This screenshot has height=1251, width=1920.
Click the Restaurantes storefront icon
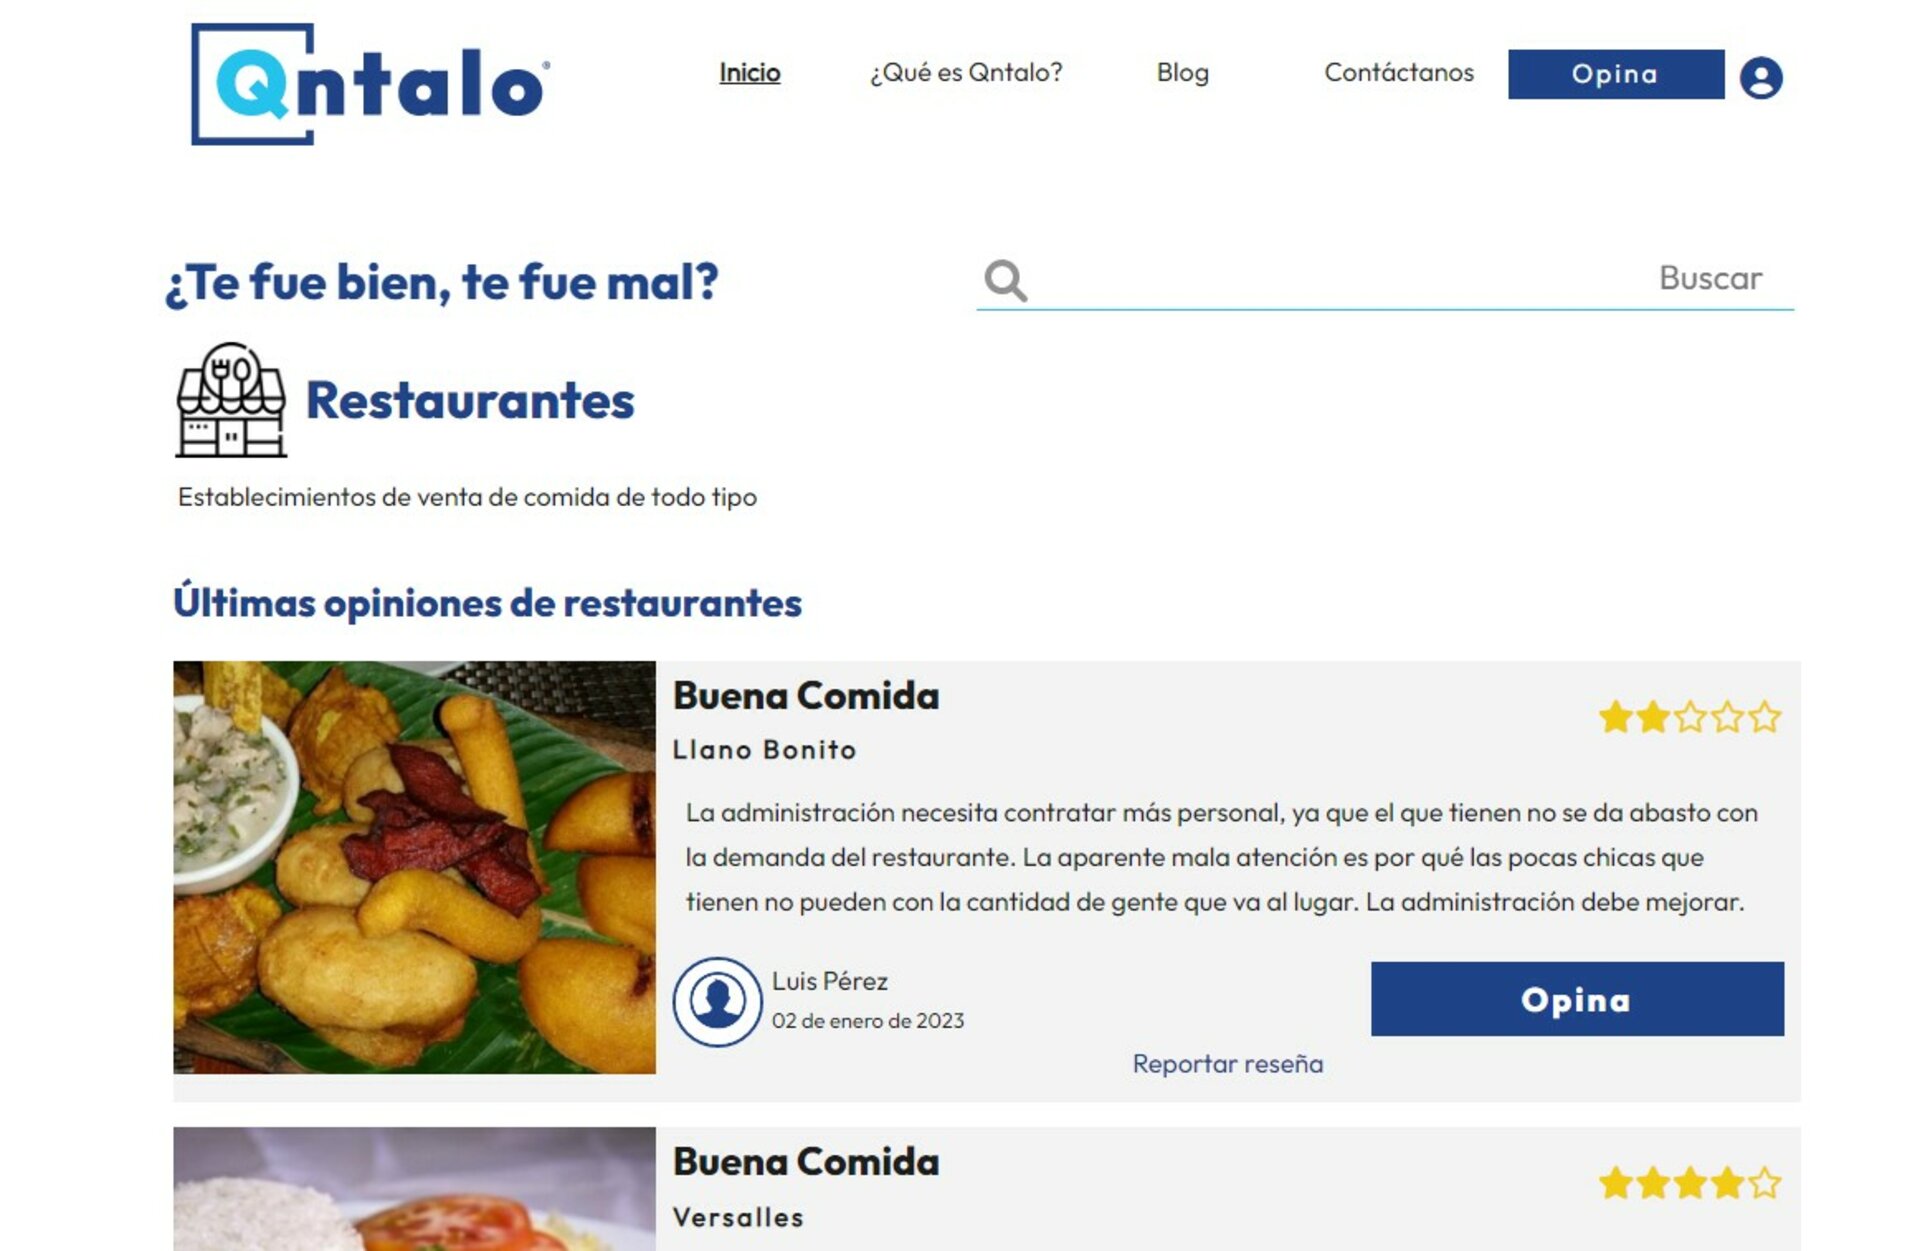point(231,400)
